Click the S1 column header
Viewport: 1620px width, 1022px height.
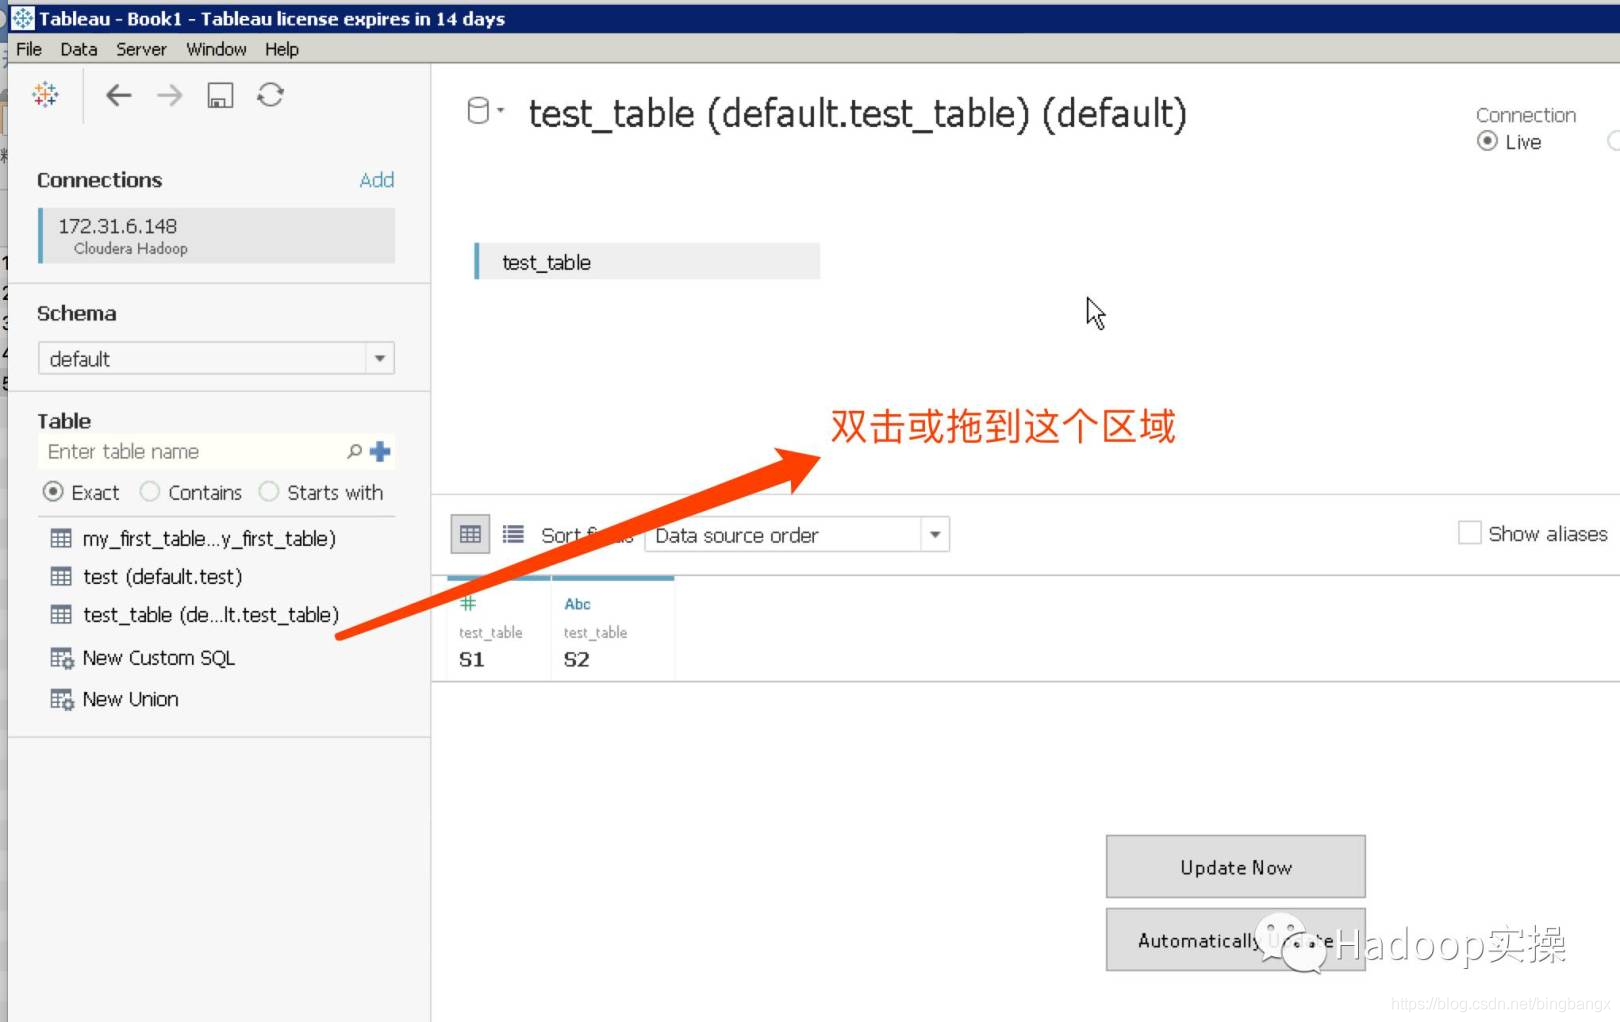(x=497, y=629)
